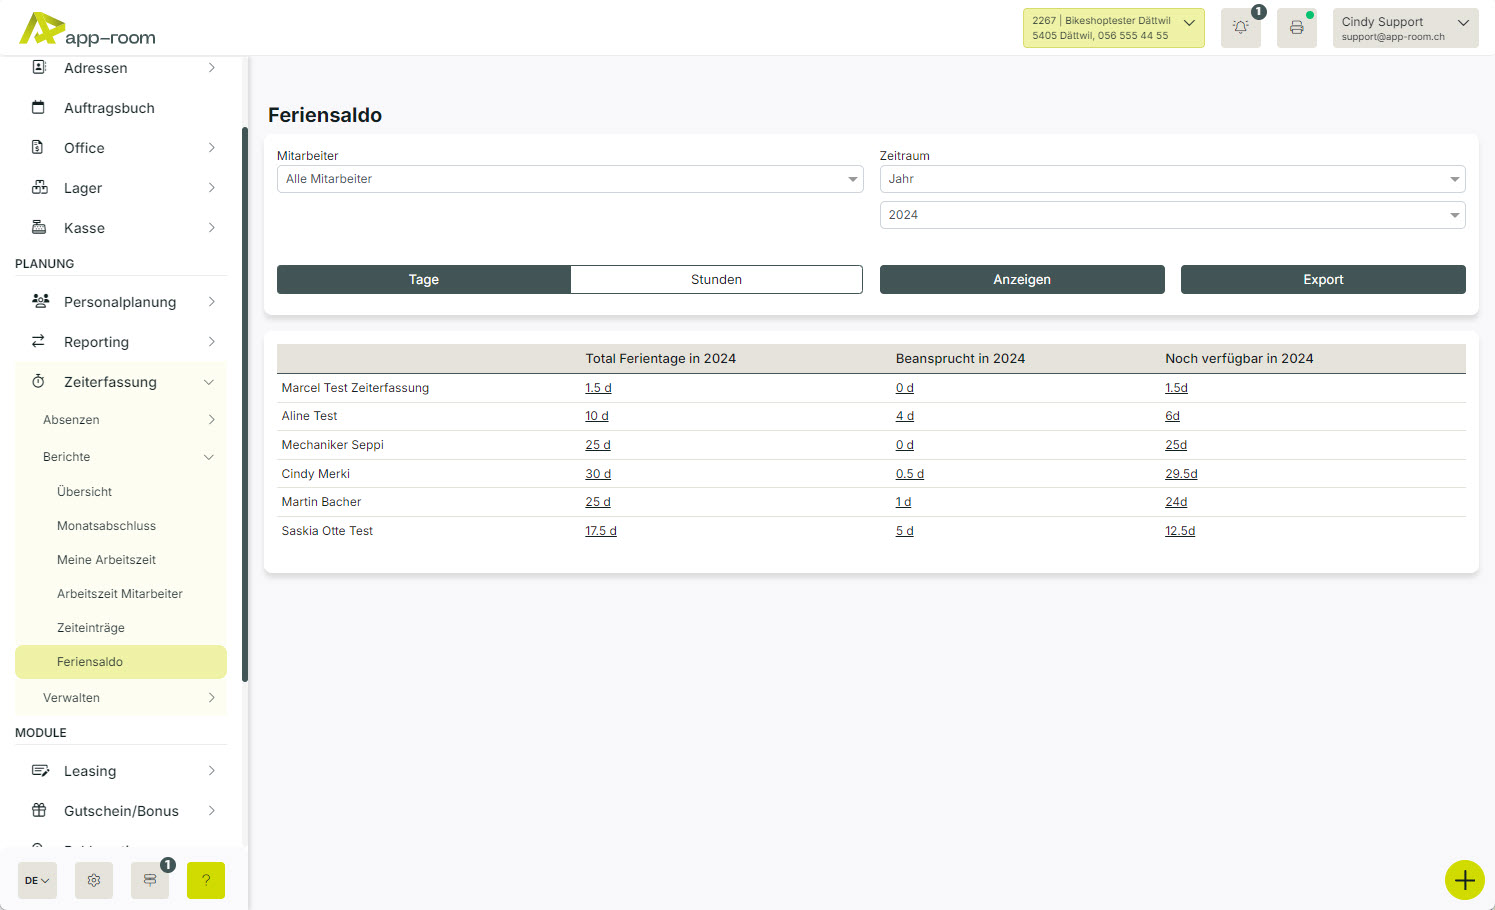Open the printer status icon
Image resolution: width=1495 pixels, height=910 pixels.
click(1296, 28)
